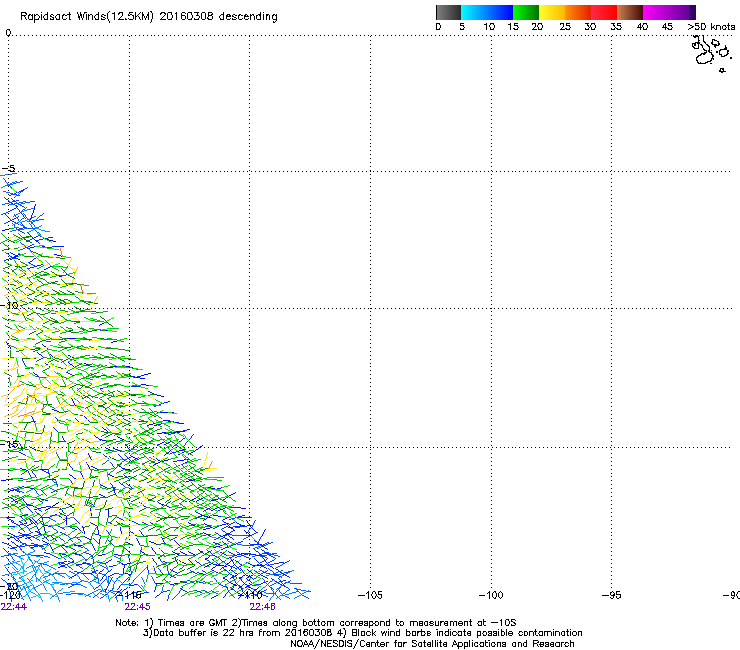Click the gray 0-5 knots color segment
This screenshot has width=740, height=650.
448,12
